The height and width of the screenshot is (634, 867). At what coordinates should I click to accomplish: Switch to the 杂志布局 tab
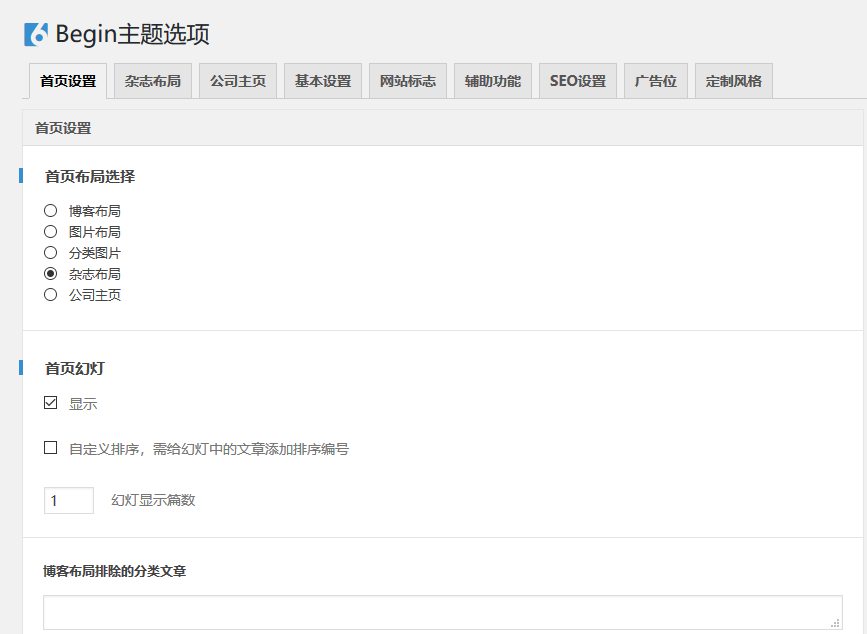[152, 81]
